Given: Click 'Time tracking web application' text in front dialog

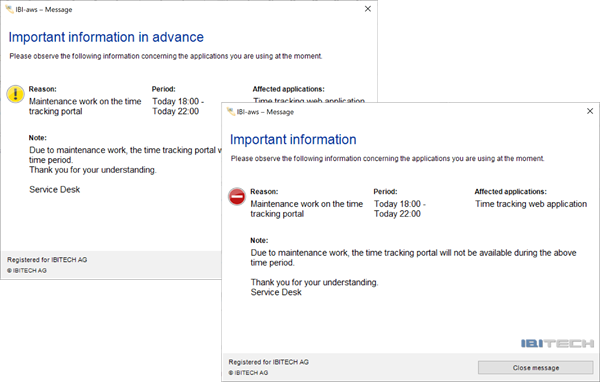Looking at the screenshot, I should (531, 204).
